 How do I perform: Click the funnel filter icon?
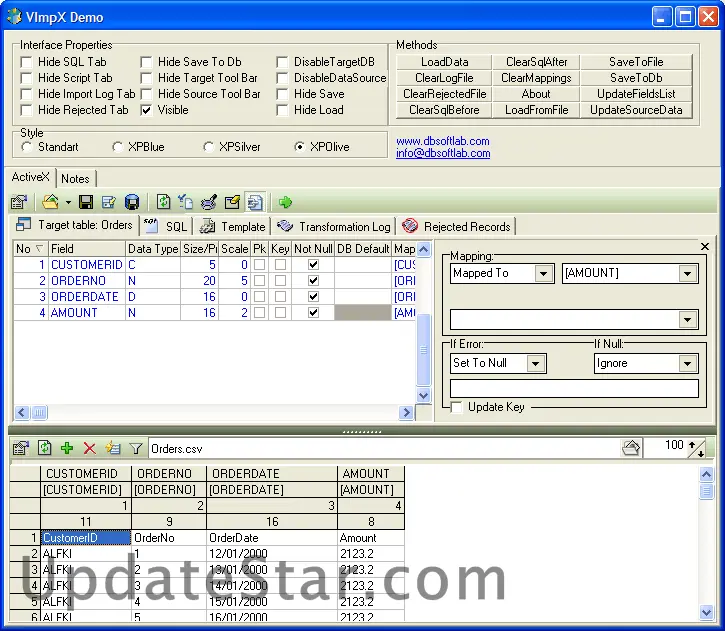[x=135, y=448]
